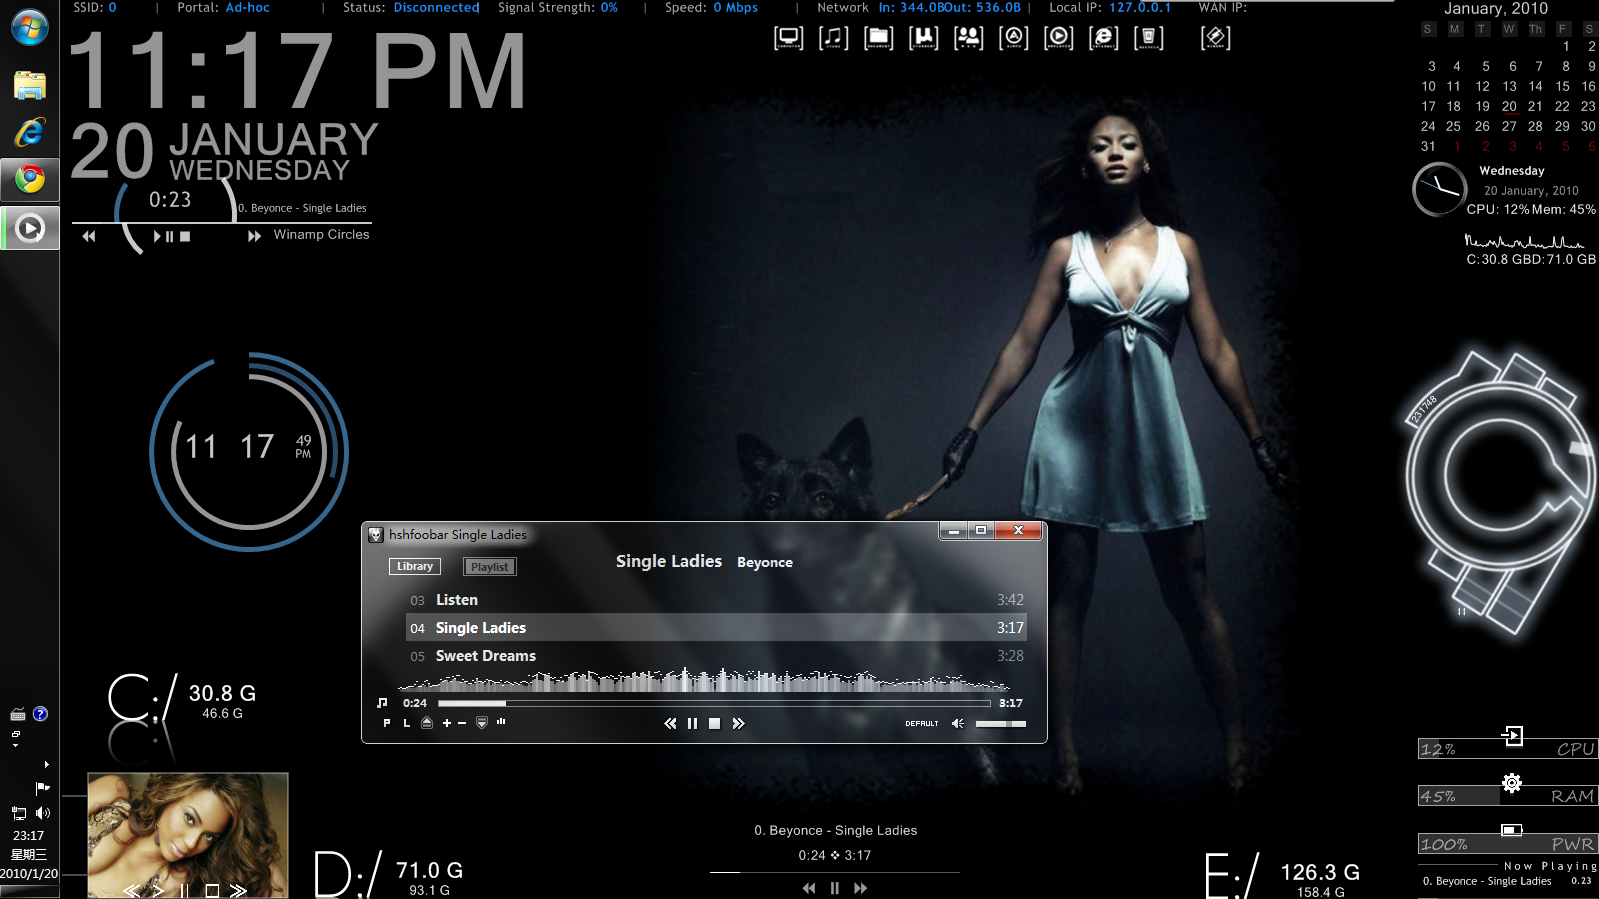
Task: Stop playback in the foobar window
Action: pyautogui.click(x=714, y=723)
